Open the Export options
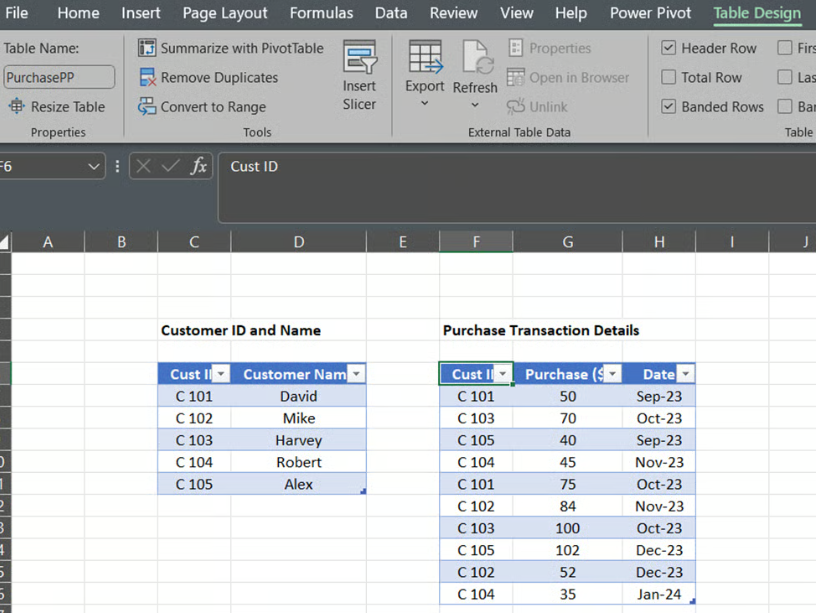This screenshot has width=816, height=613. 424,72
